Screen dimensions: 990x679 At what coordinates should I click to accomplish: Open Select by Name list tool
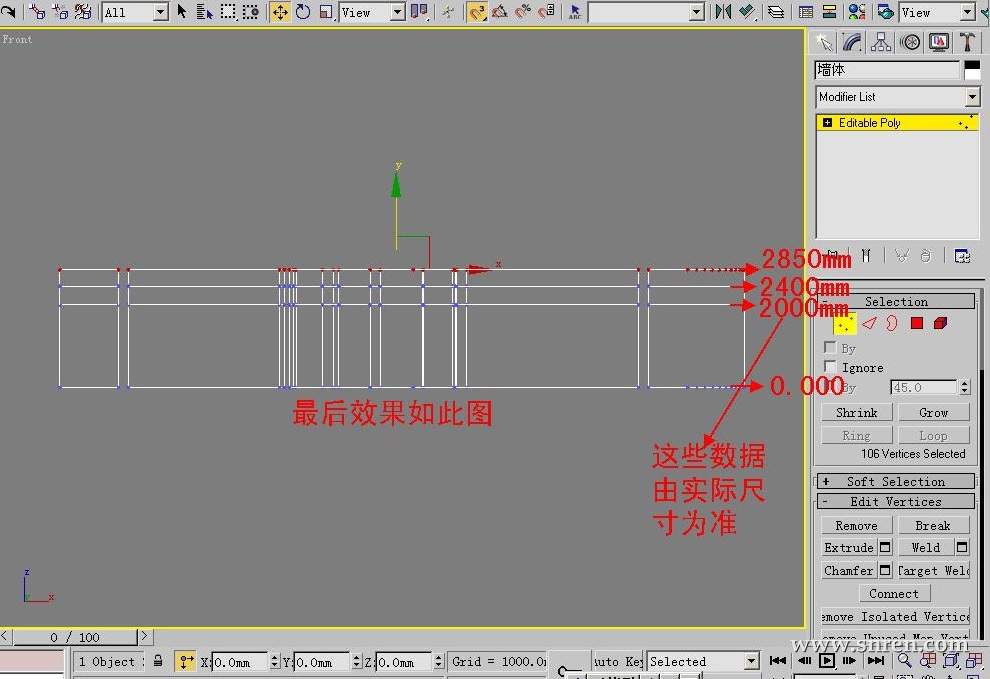tap(204, 11)
